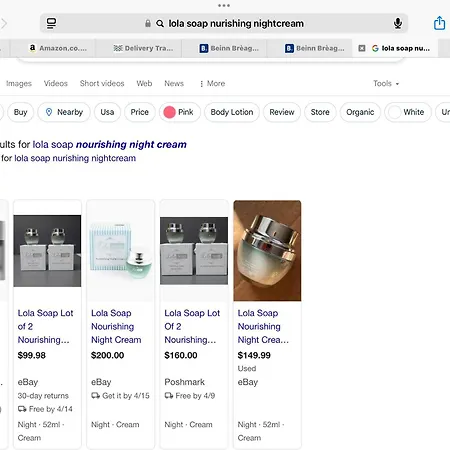Tap the address bar search field

224,23
